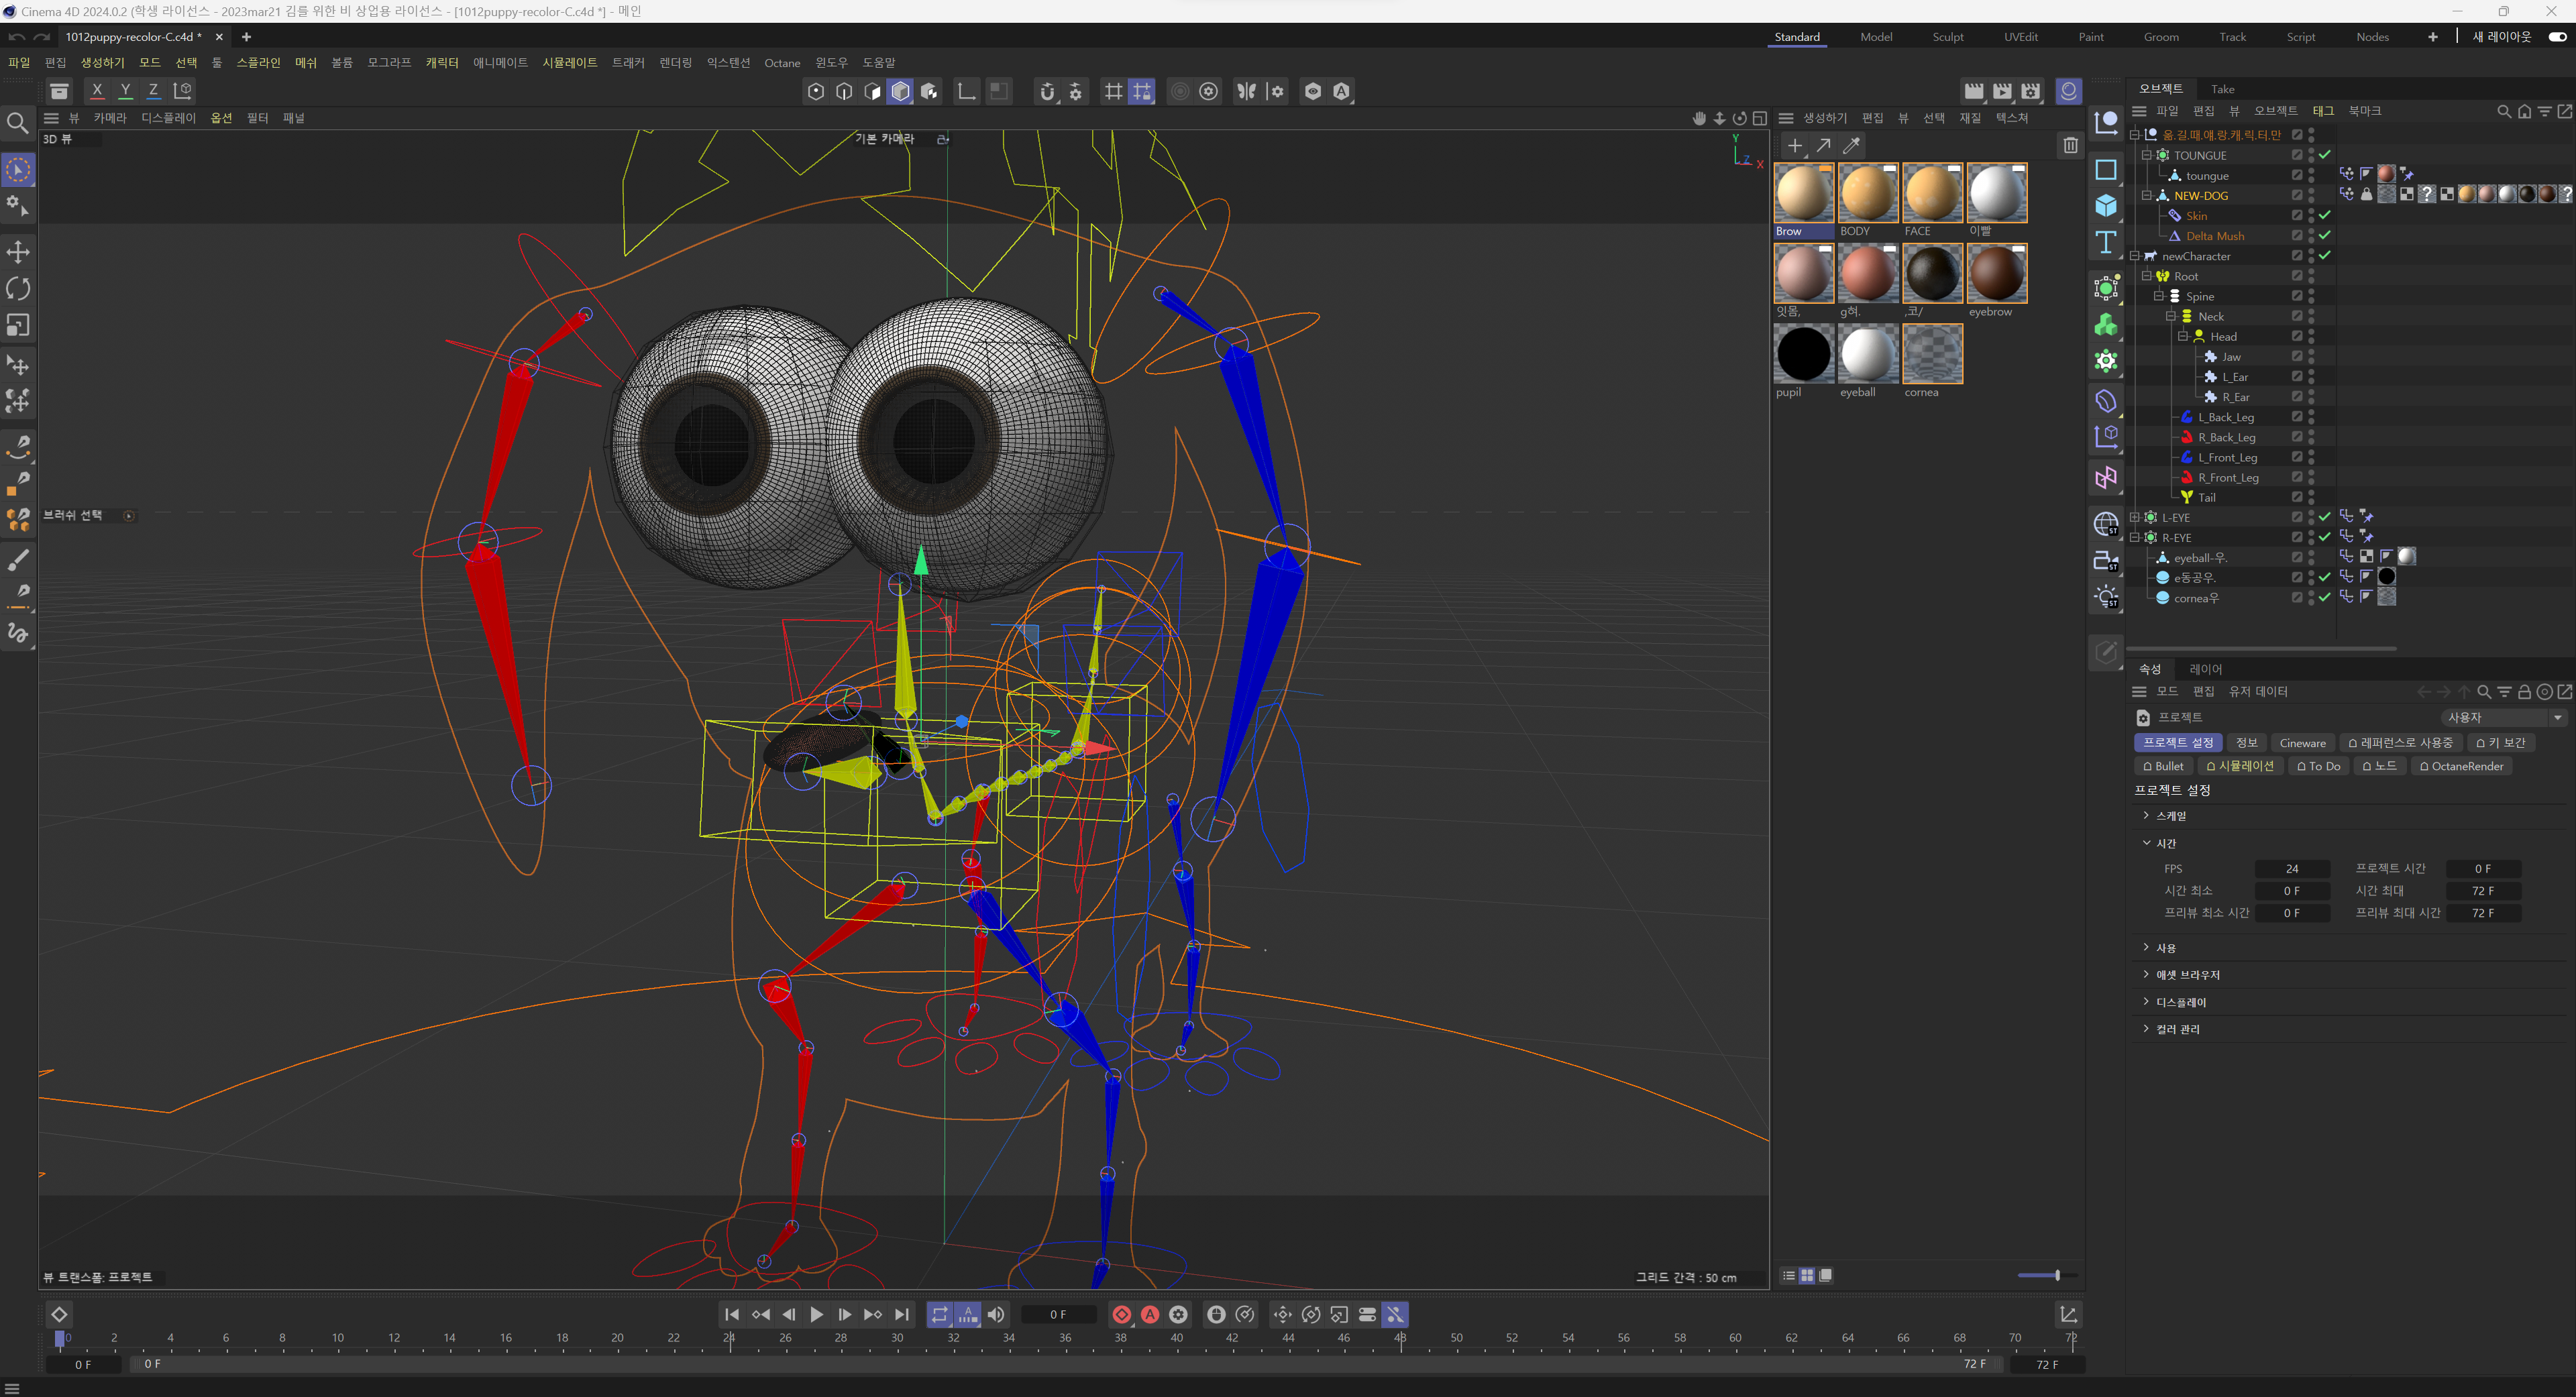Screen dimensions: 2576x1397
Task: Toggle green checkmark on Skin row
Action: coord(2325,215)
